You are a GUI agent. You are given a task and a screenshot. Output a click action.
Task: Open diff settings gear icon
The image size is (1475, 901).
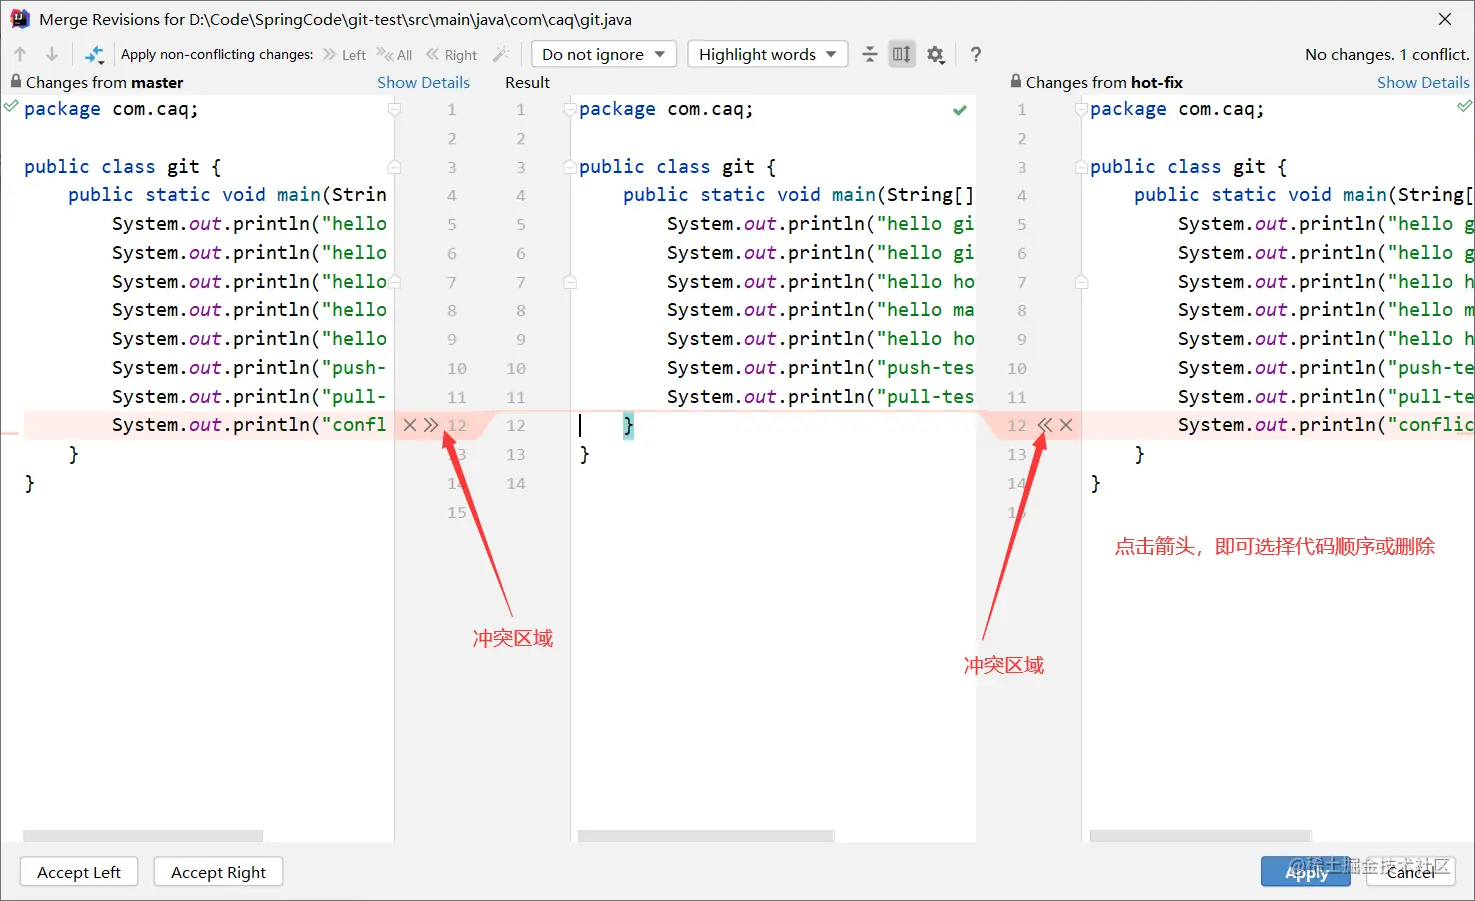(x=936, y=54)
